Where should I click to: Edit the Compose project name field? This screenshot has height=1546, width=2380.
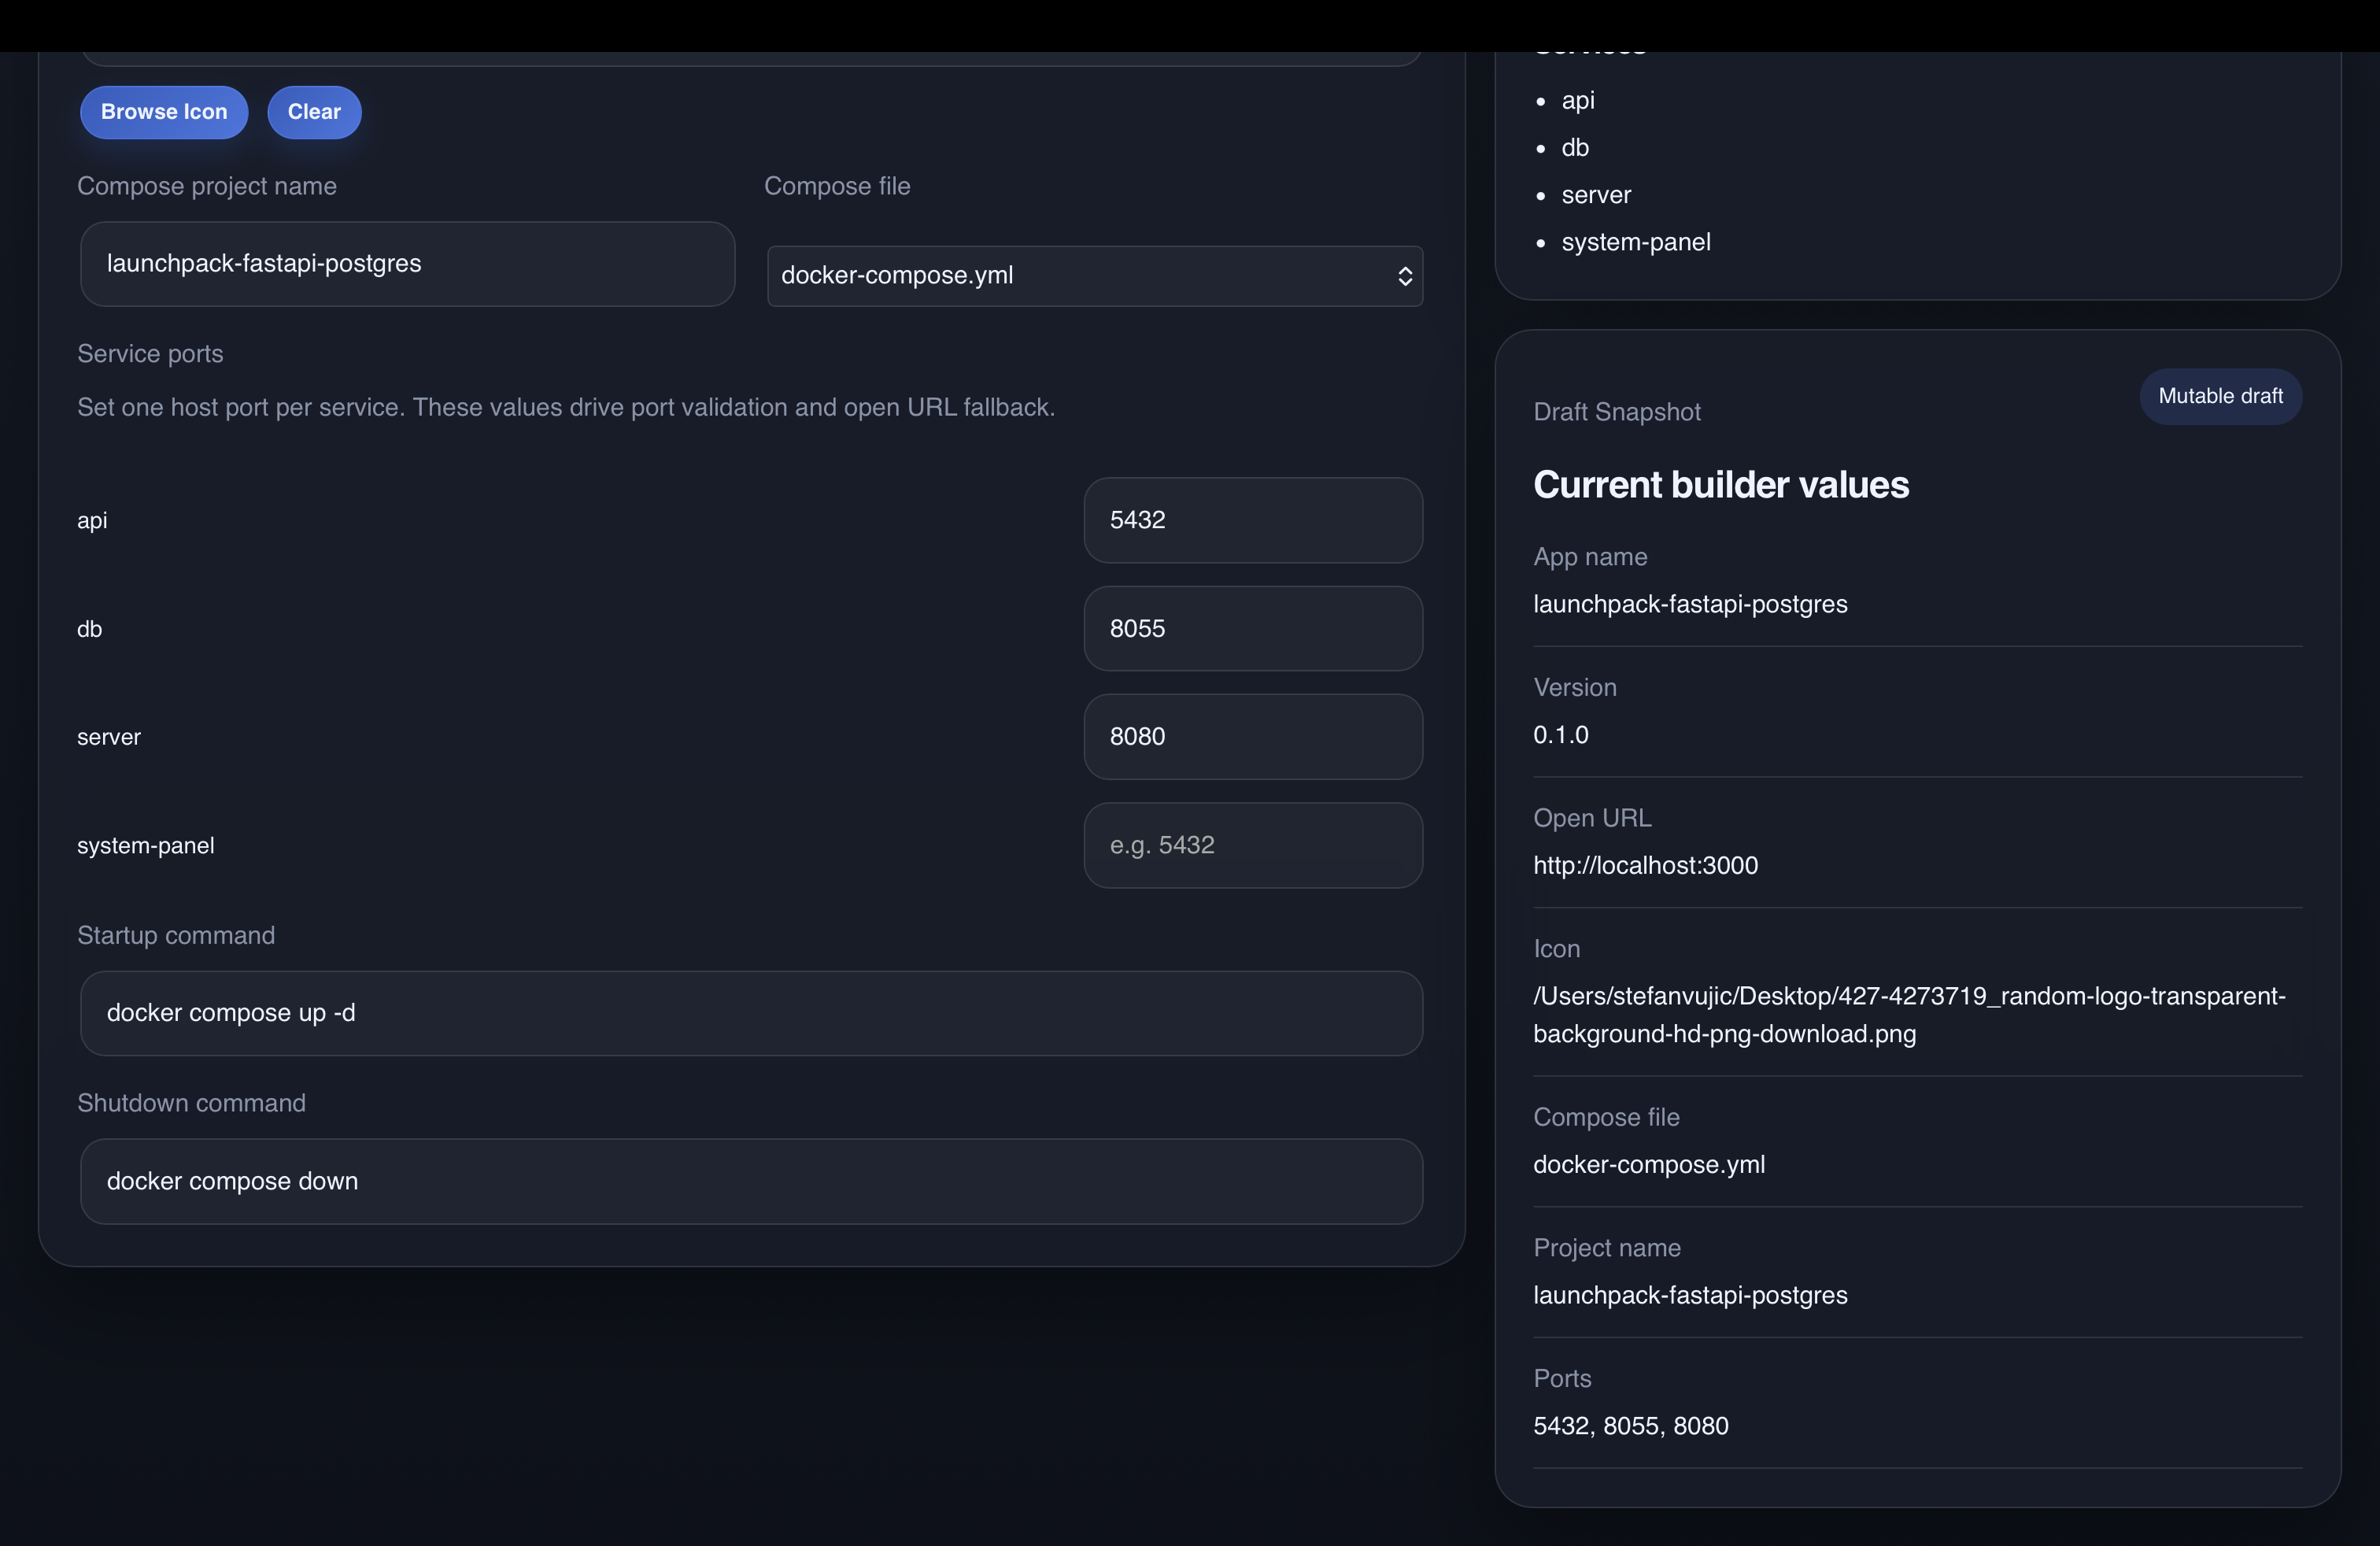[x=407, y=264]
